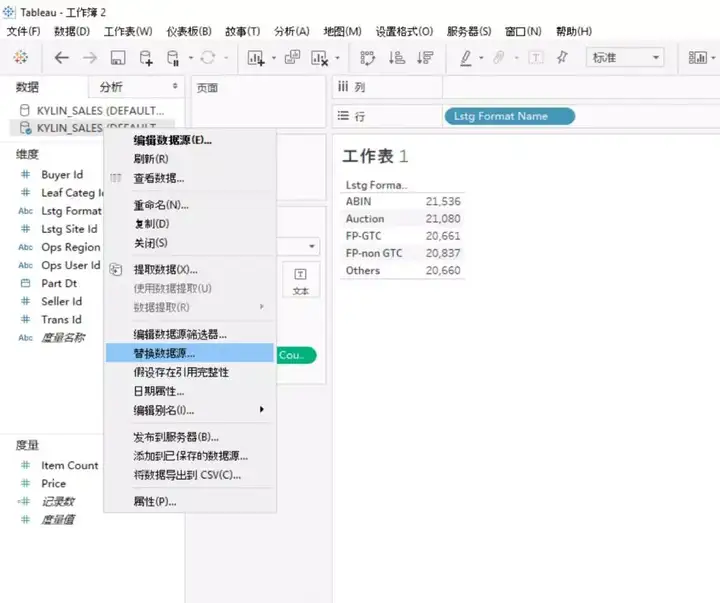Click the sort descending icon
This screenshot has height=603, width=720.
(x=425, y=57)
